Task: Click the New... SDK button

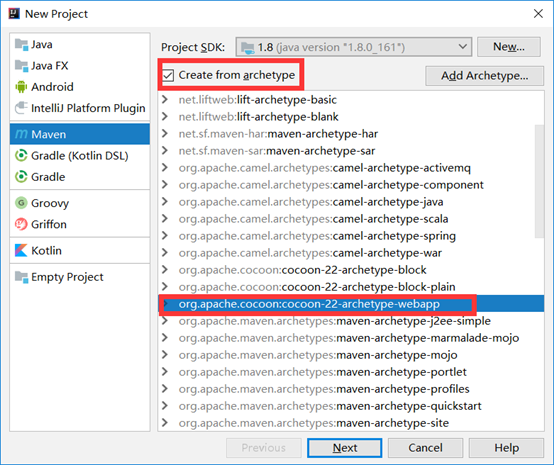Action: coord(509,47)
